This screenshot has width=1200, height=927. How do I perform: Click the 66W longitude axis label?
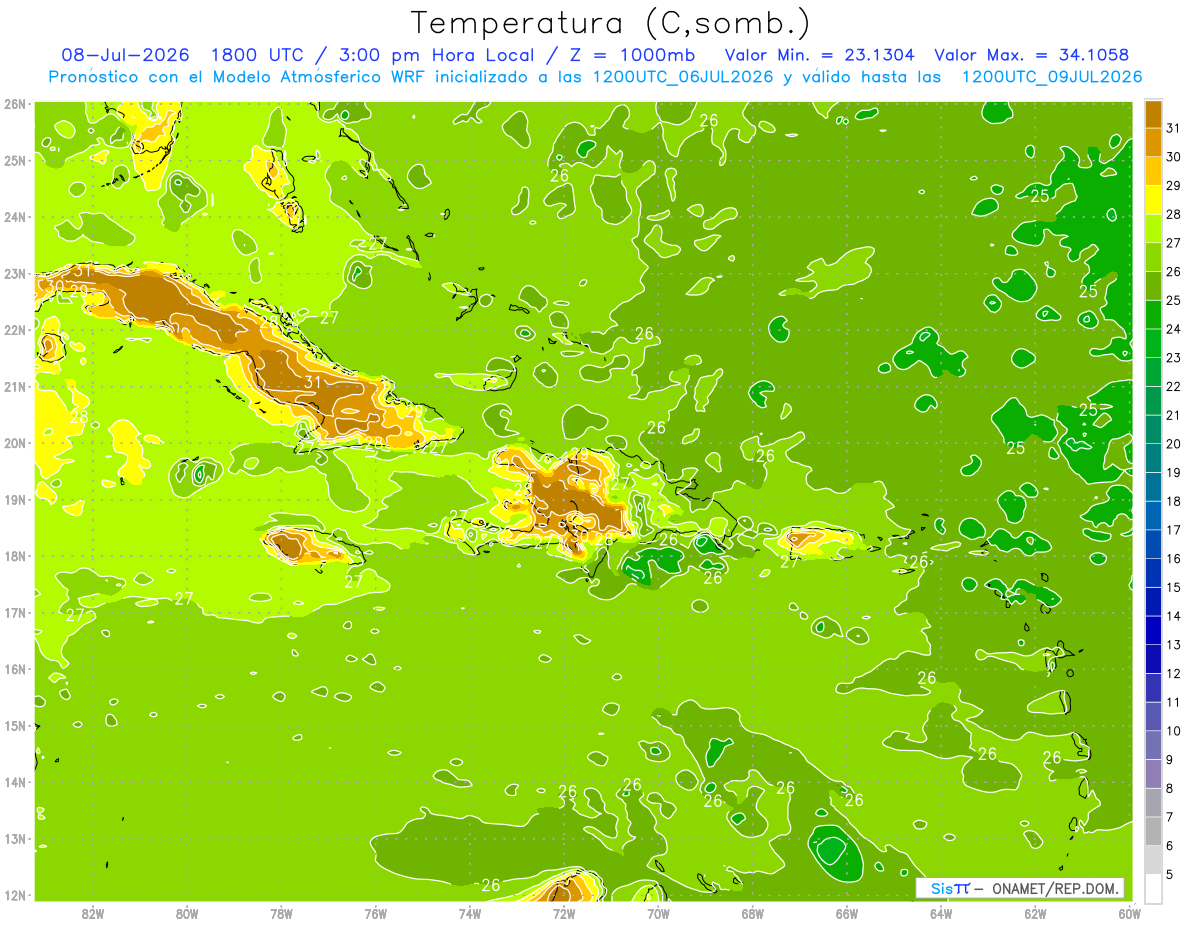846,912
